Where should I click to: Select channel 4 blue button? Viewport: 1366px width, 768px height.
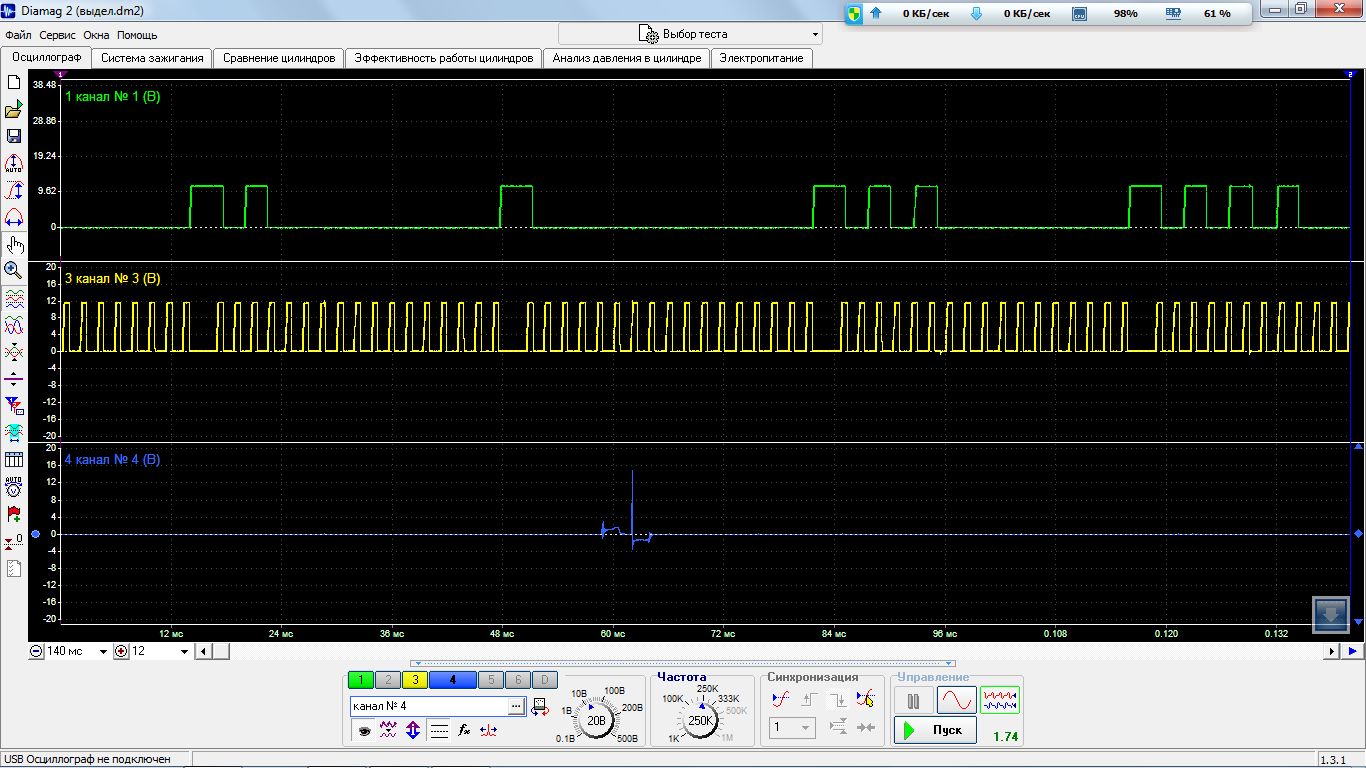coord(452,680)
